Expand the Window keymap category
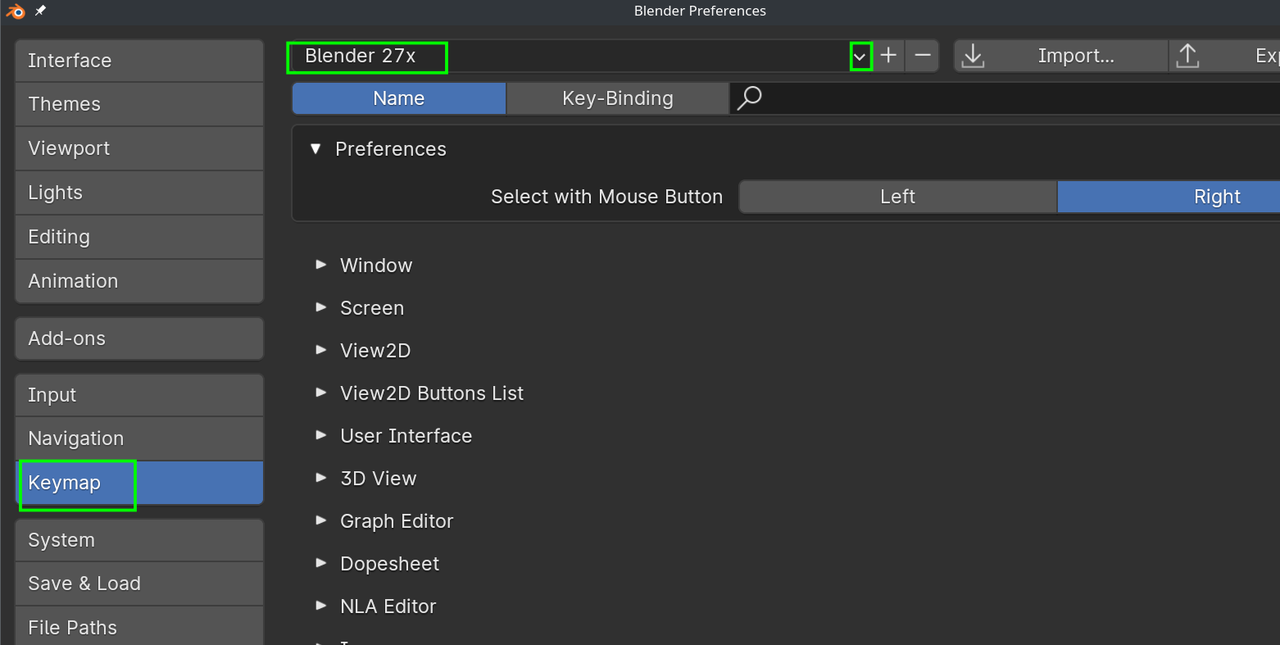This screenshot has width=1280, height=645. tap(321, 265)
